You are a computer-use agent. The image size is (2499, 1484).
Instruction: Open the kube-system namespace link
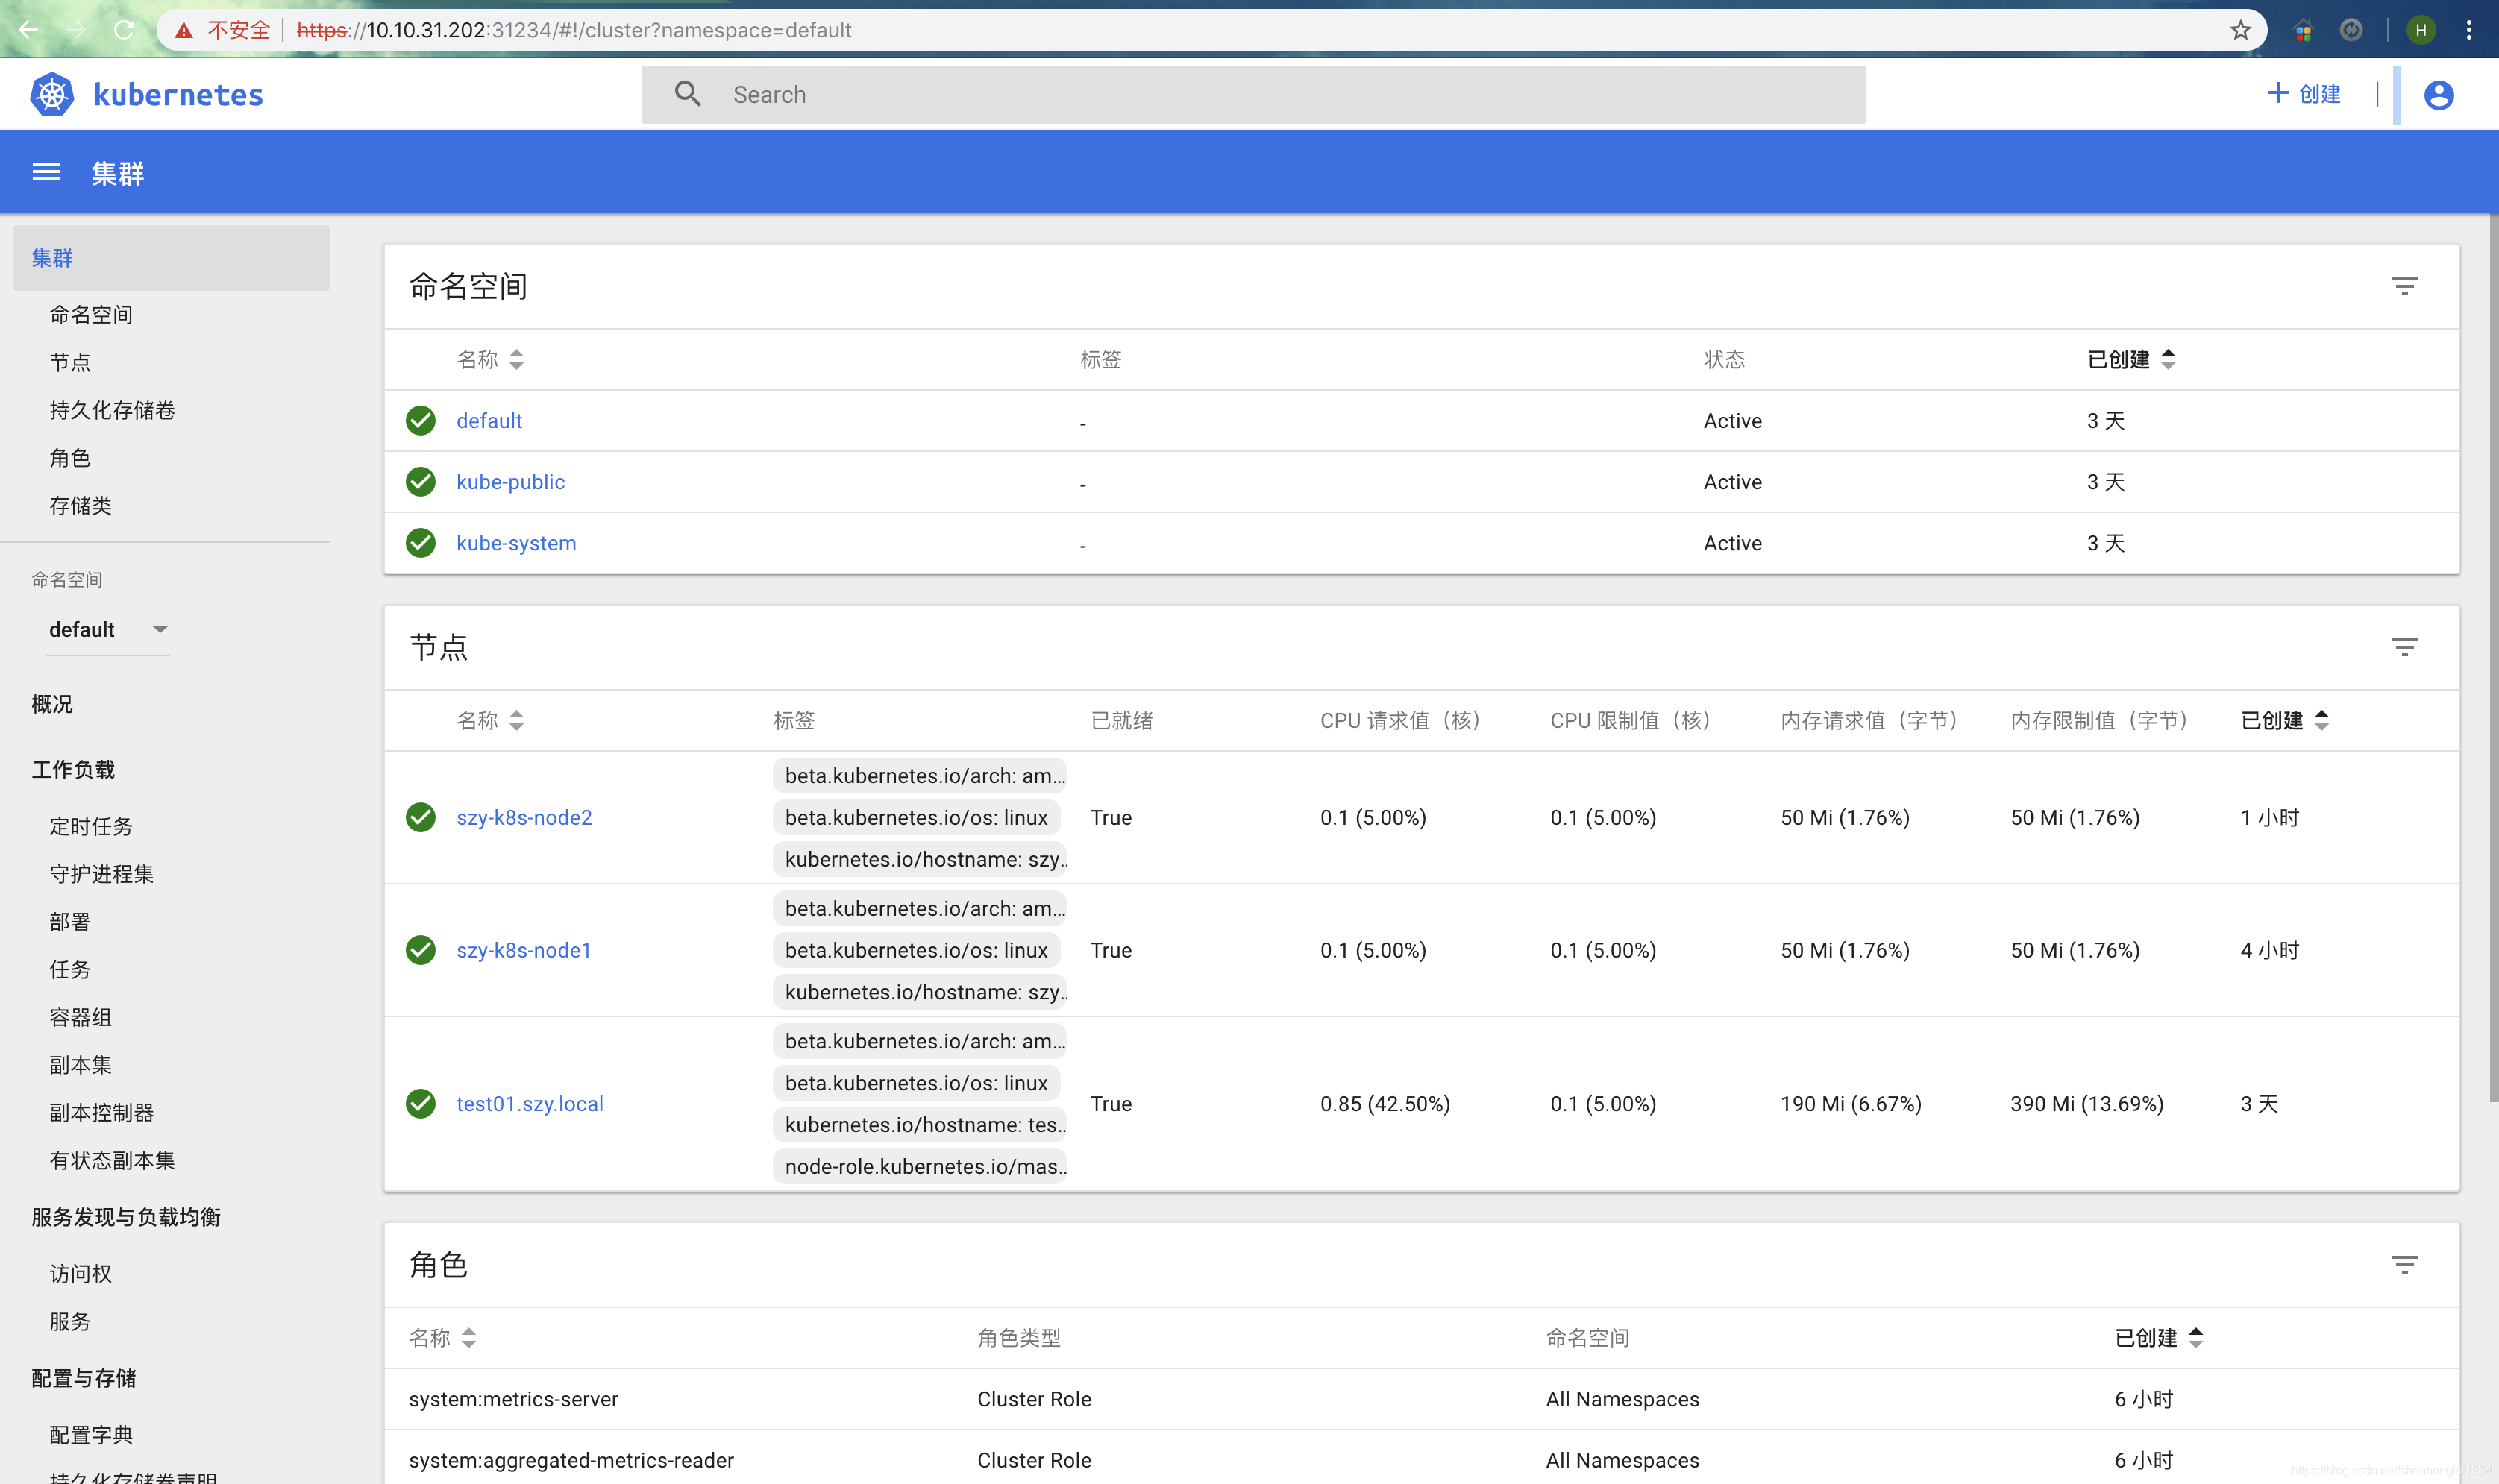(x=516, y=543)
